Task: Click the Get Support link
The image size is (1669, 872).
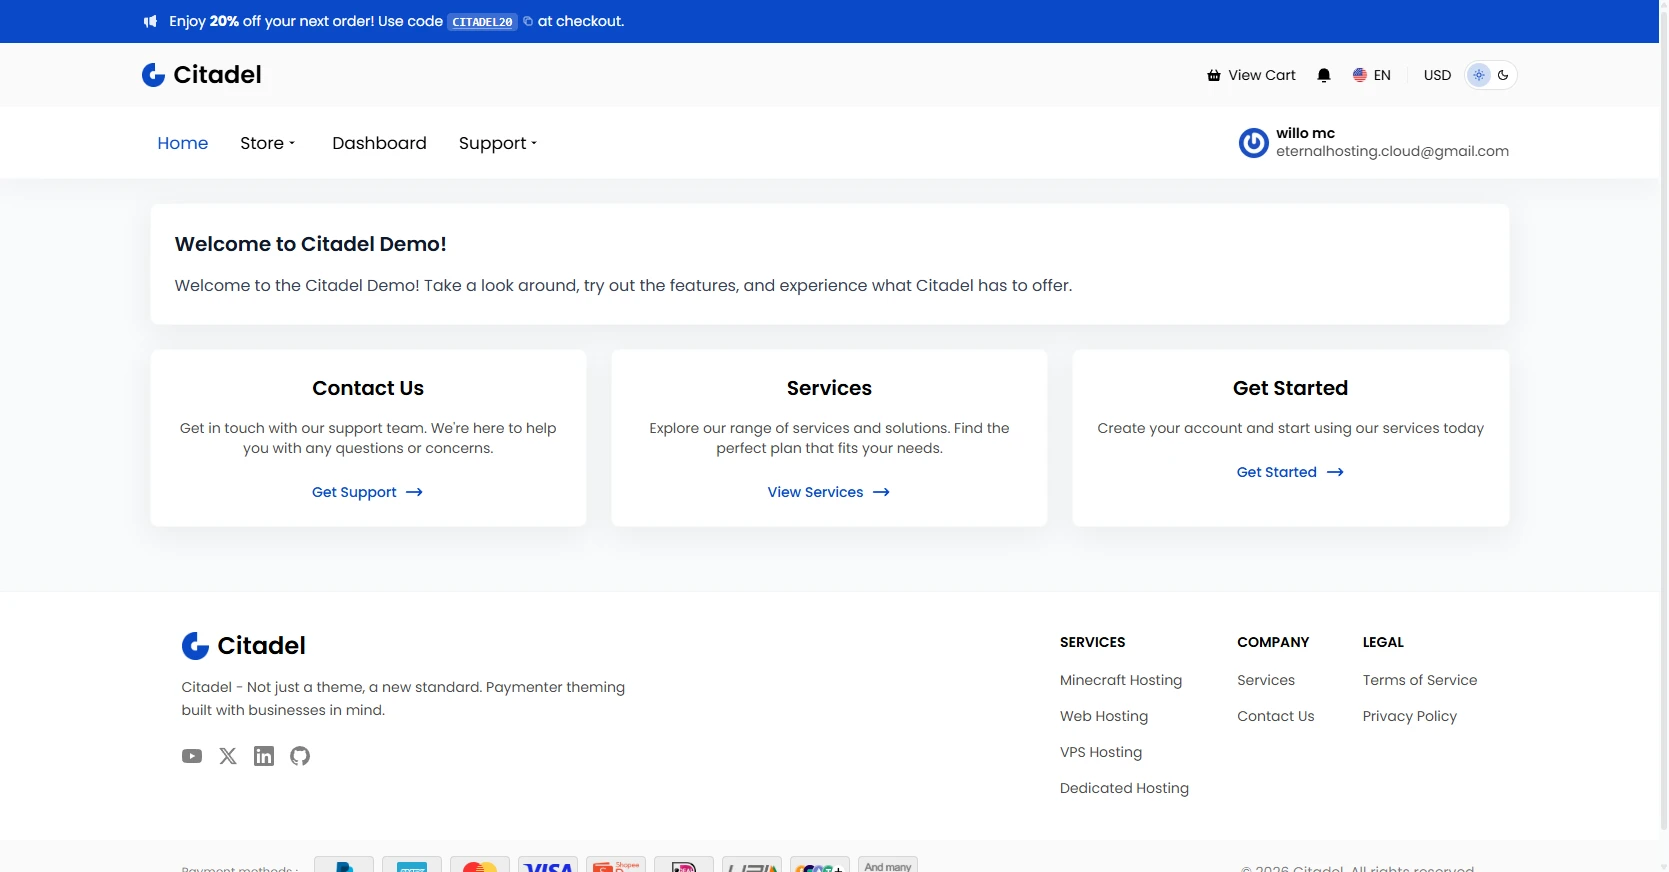Action: 367,492
